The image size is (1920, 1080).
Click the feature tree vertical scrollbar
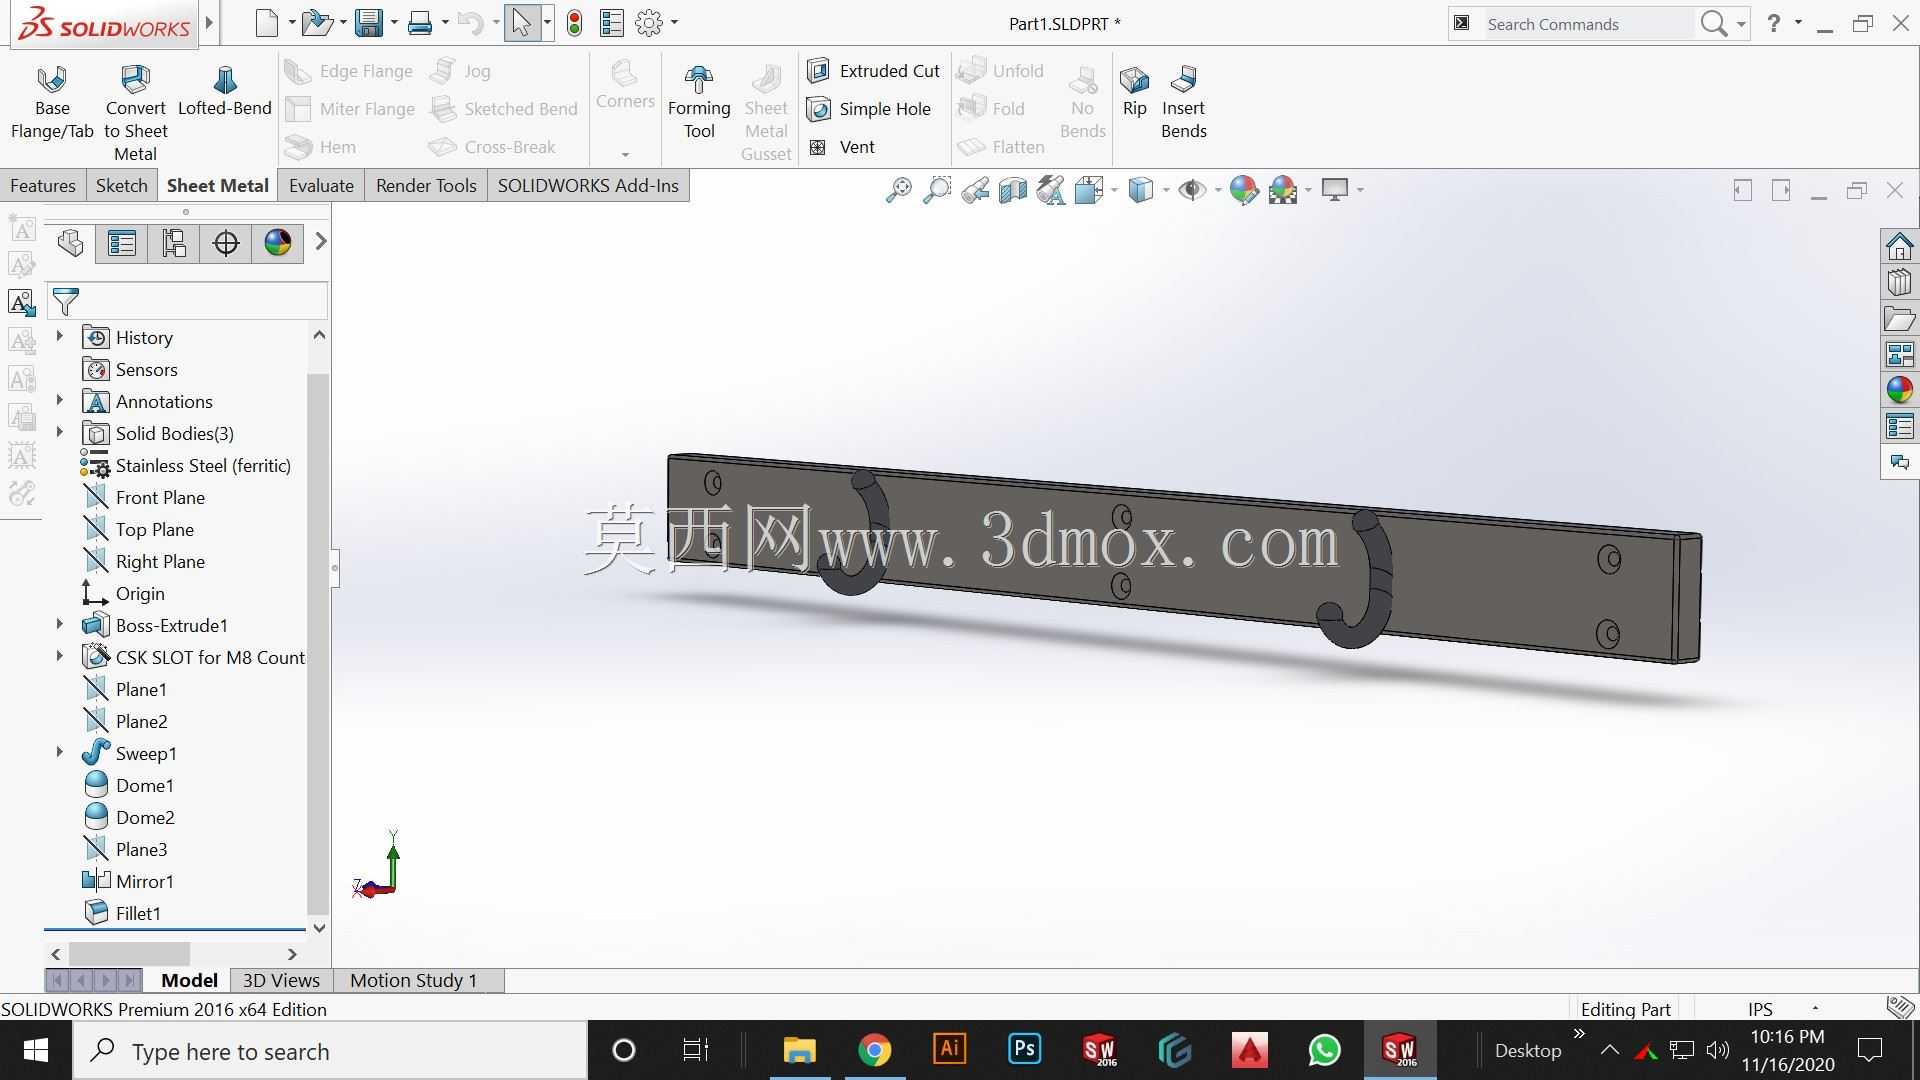click(x=319, y=643)
